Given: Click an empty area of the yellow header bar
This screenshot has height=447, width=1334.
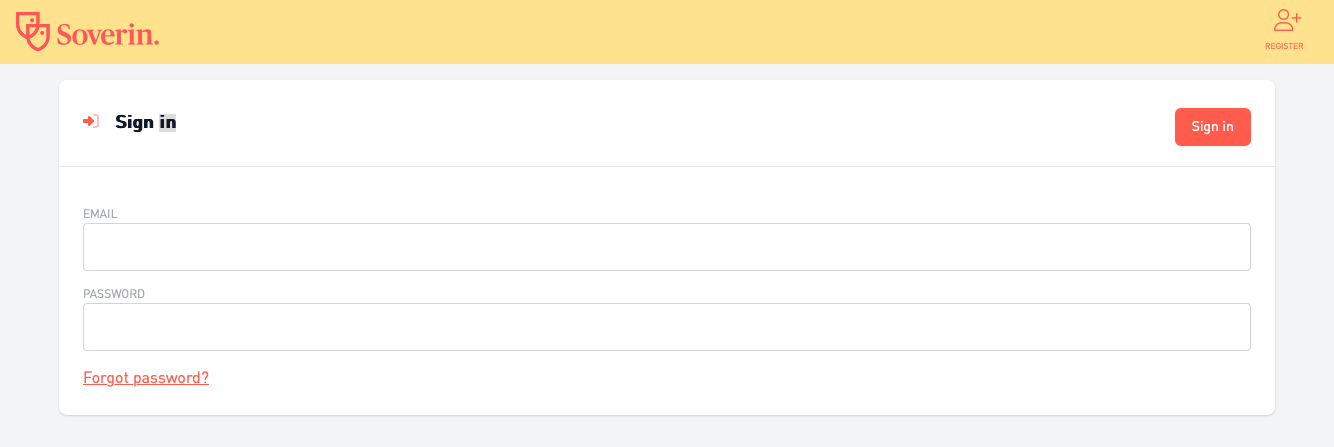Looking at the screenshot, I should point(700,32).
